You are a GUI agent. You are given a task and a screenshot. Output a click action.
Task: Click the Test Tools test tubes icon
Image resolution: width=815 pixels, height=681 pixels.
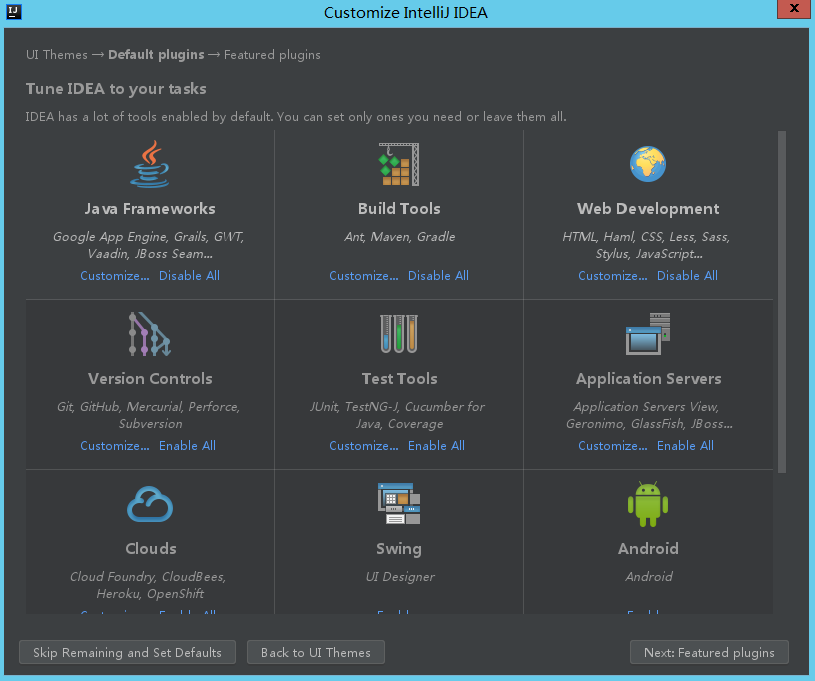399,334
